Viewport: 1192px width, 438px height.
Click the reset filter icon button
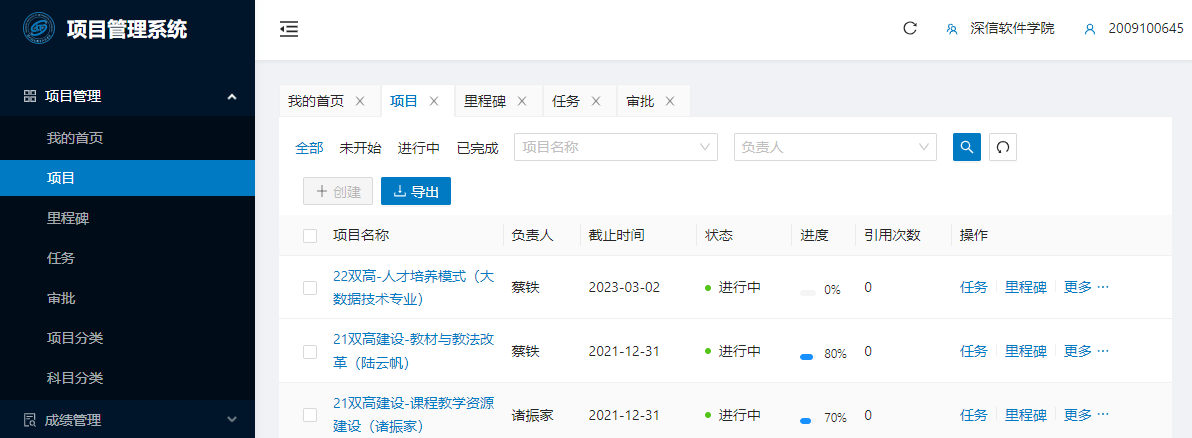click(1003, 147)
